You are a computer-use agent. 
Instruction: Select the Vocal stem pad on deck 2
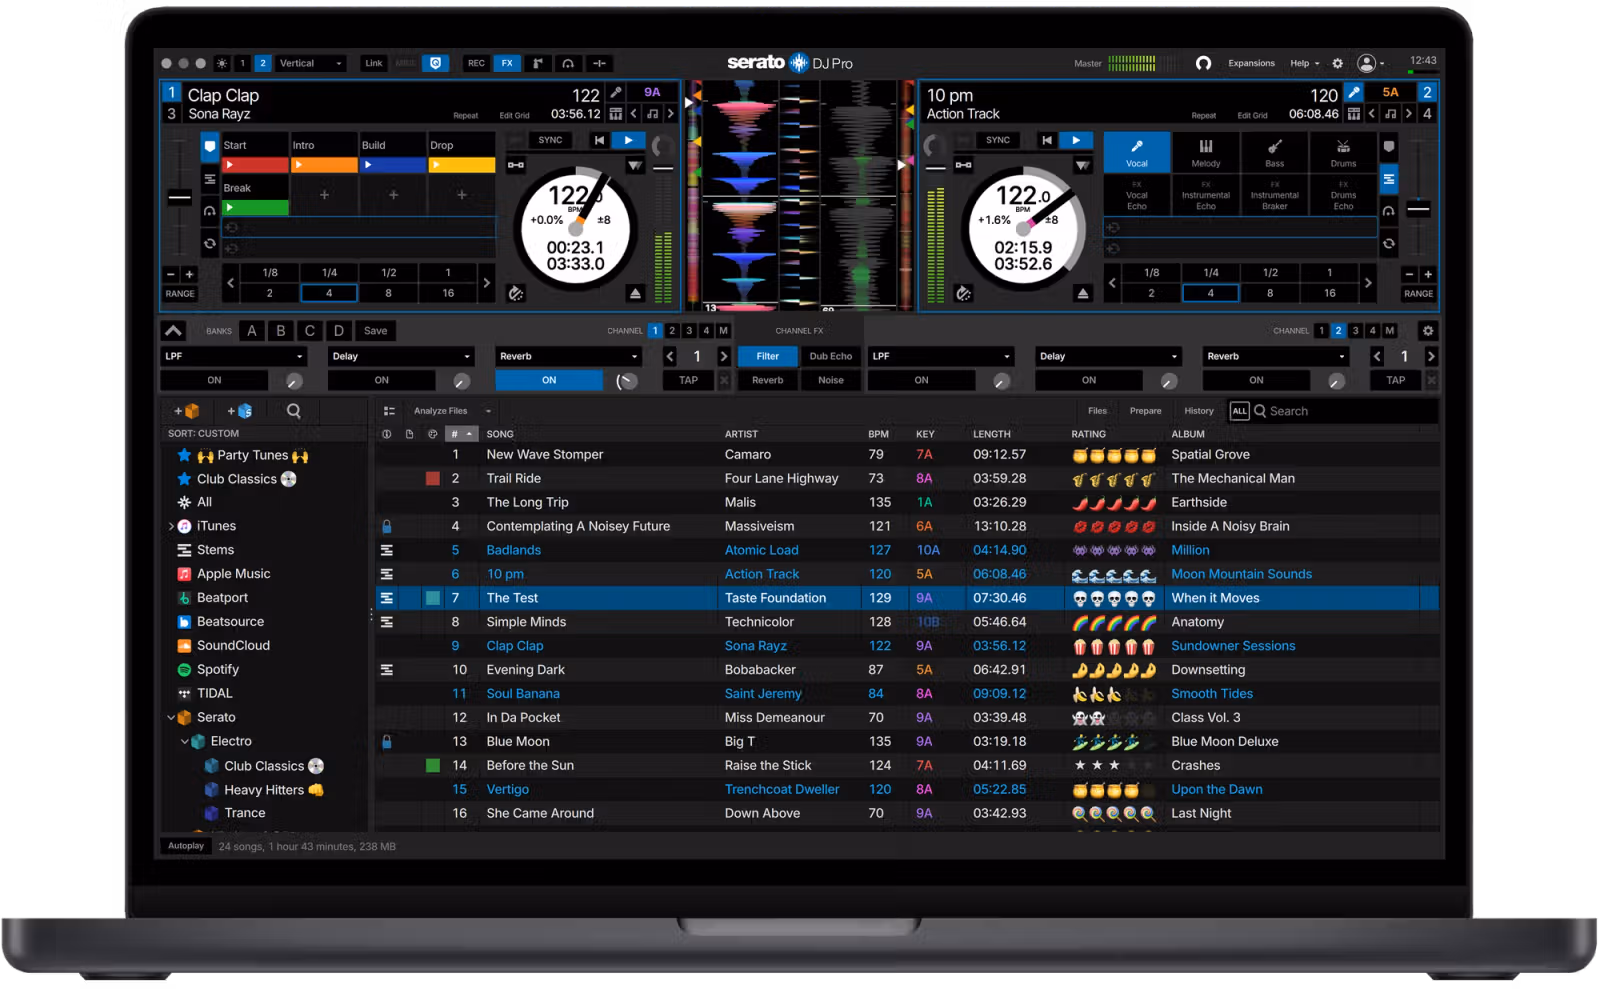tap(1137, 152)
